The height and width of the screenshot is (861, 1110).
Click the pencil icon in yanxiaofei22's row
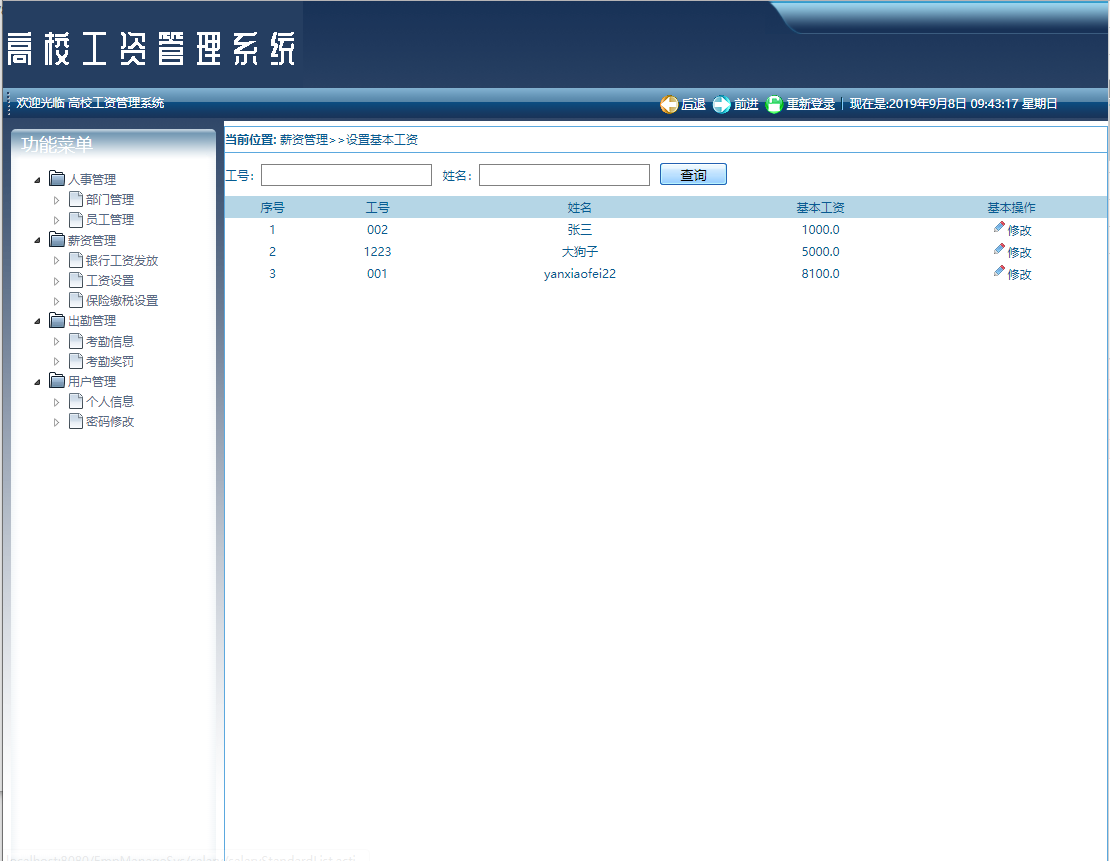click(x=998, y=272)
